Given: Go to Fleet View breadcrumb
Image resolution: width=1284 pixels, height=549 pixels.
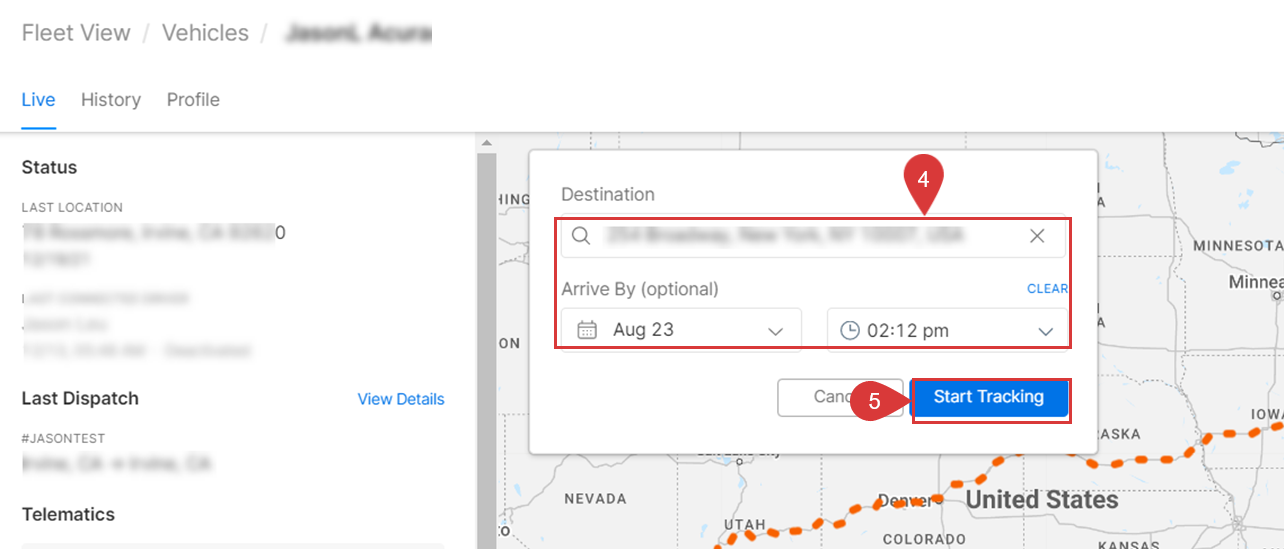Looking at the screenshot, I should click(76, 33).
